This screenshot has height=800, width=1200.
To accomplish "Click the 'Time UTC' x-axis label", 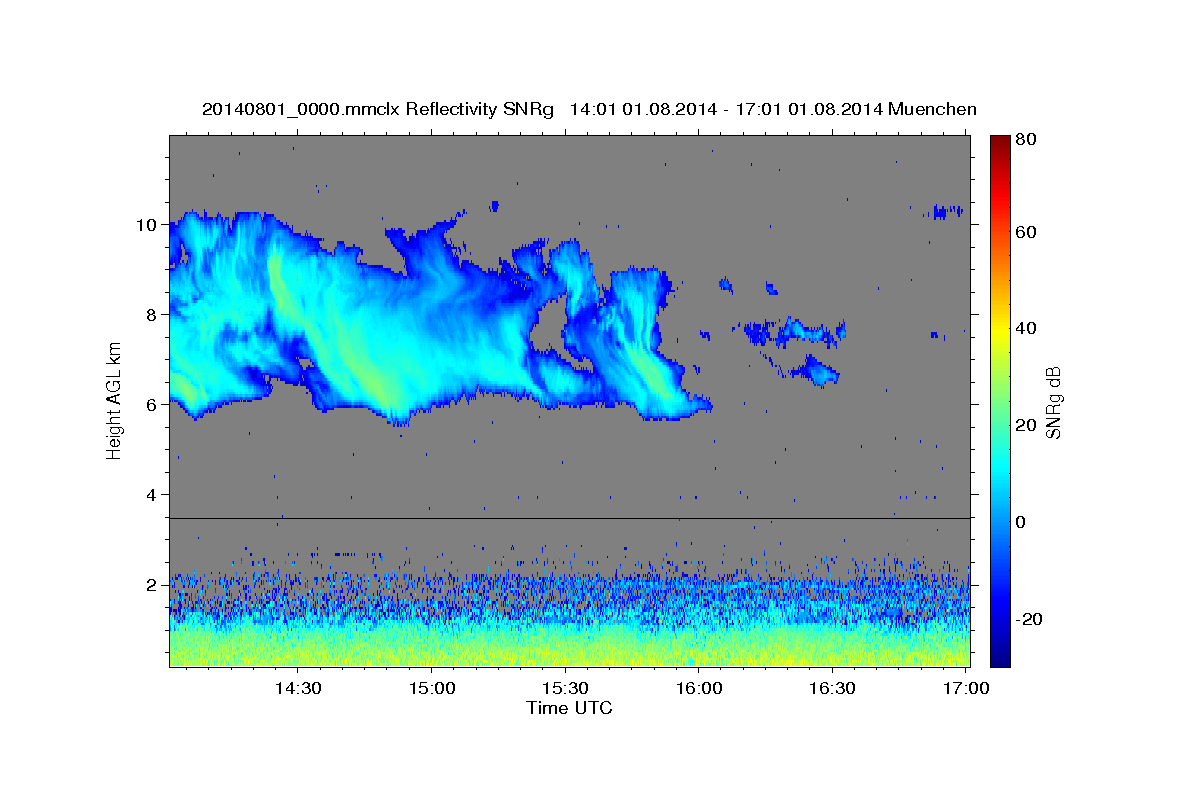I will [569, 708].
